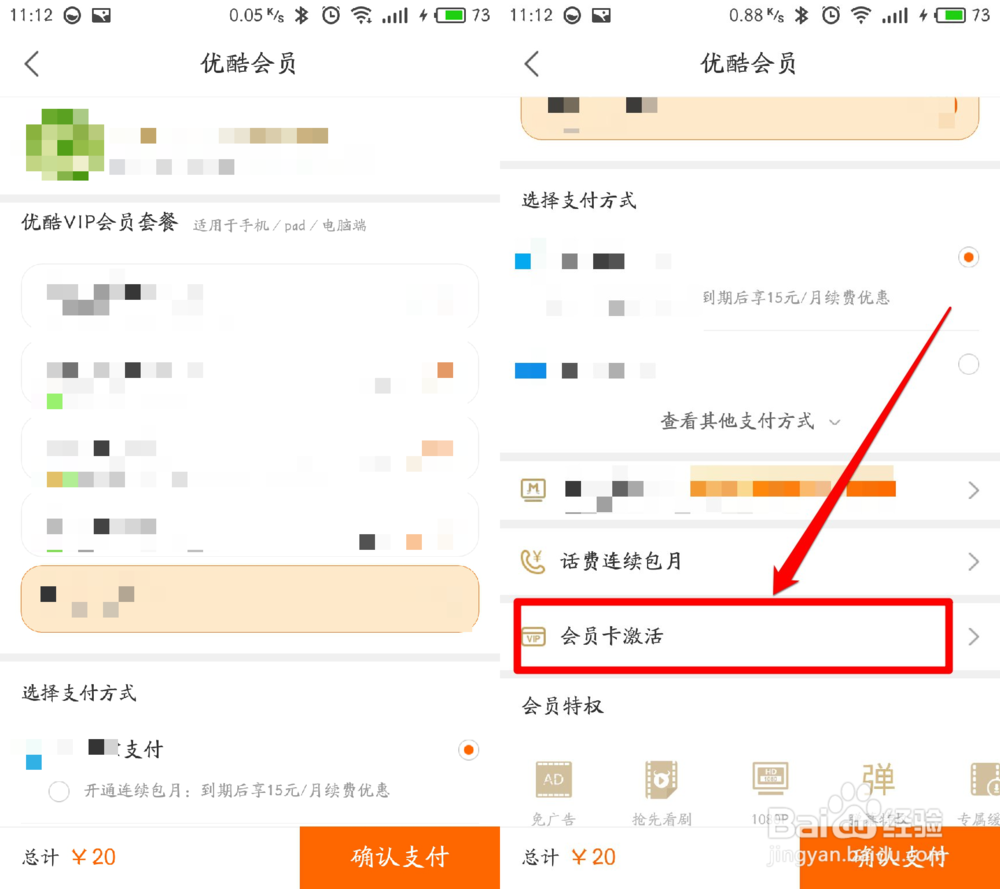The height and width of the screenshot is (889, 1000).
Task: Expand 查看其他支付方式 options
Action: pos(750,421)
